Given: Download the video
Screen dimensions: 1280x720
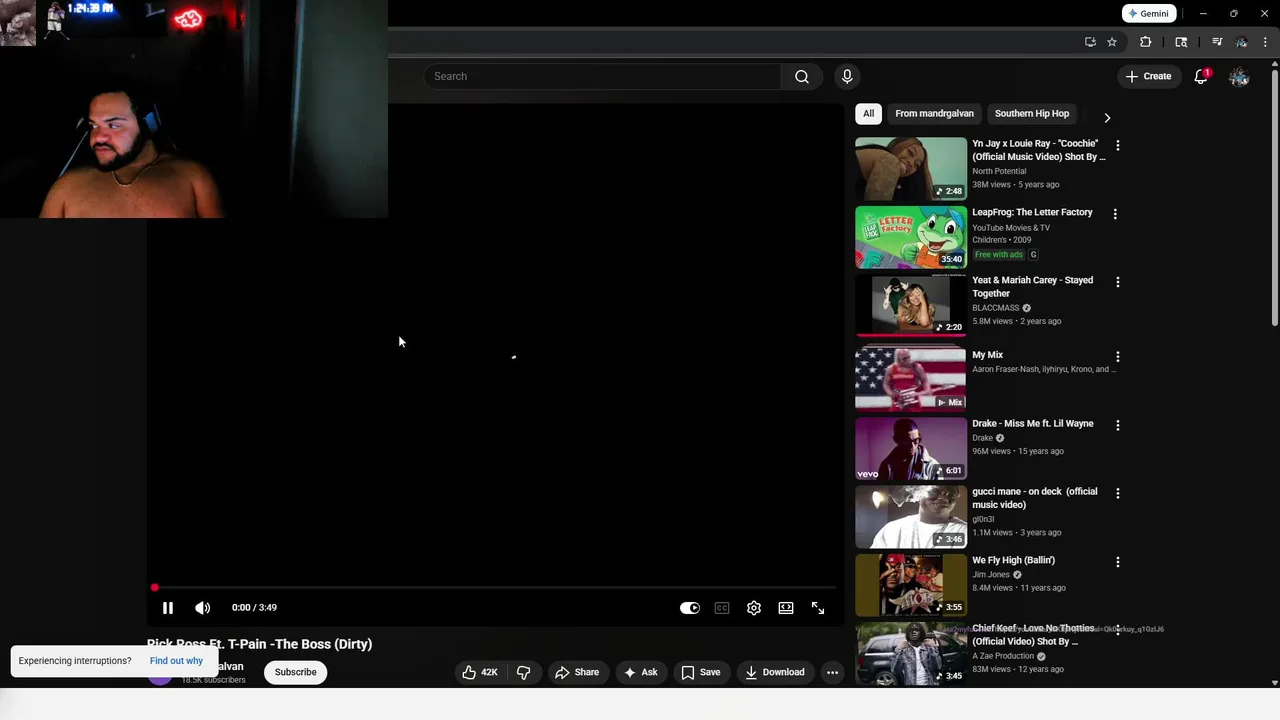Looking at the screenshot, I should [775, 673].
